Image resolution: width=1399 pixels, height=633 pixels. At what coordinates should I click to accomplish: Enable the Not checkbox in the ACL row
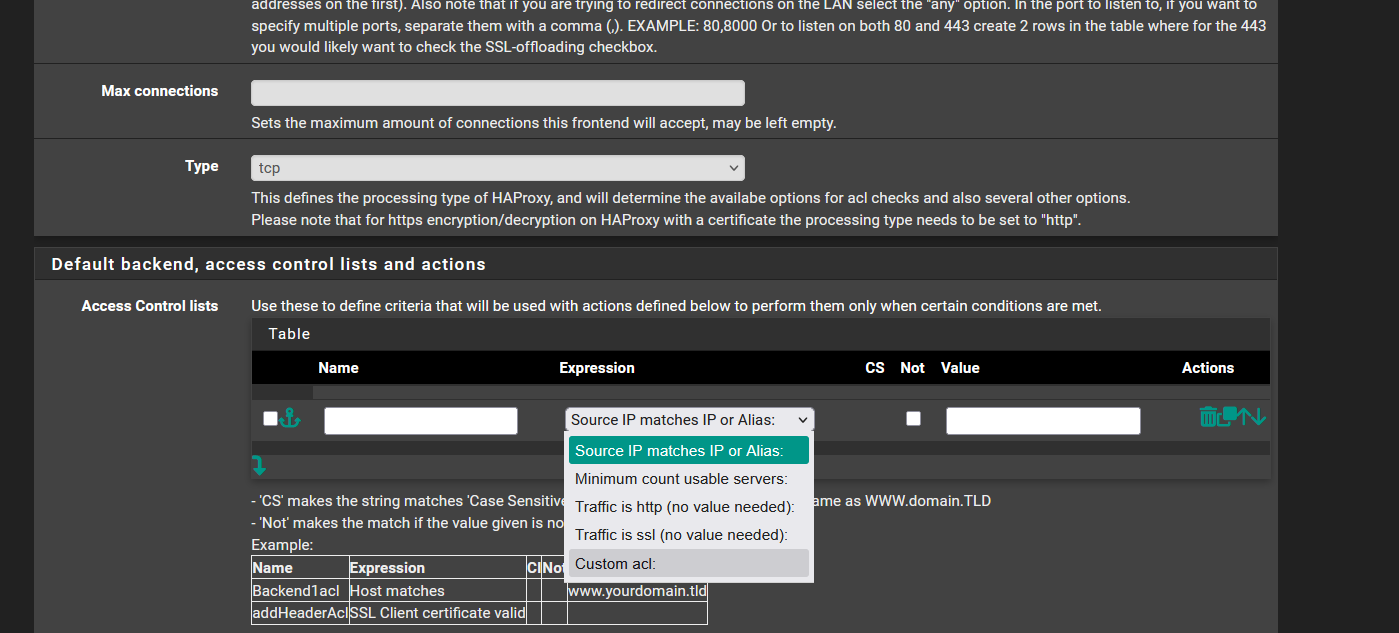(x=913, y=419)
